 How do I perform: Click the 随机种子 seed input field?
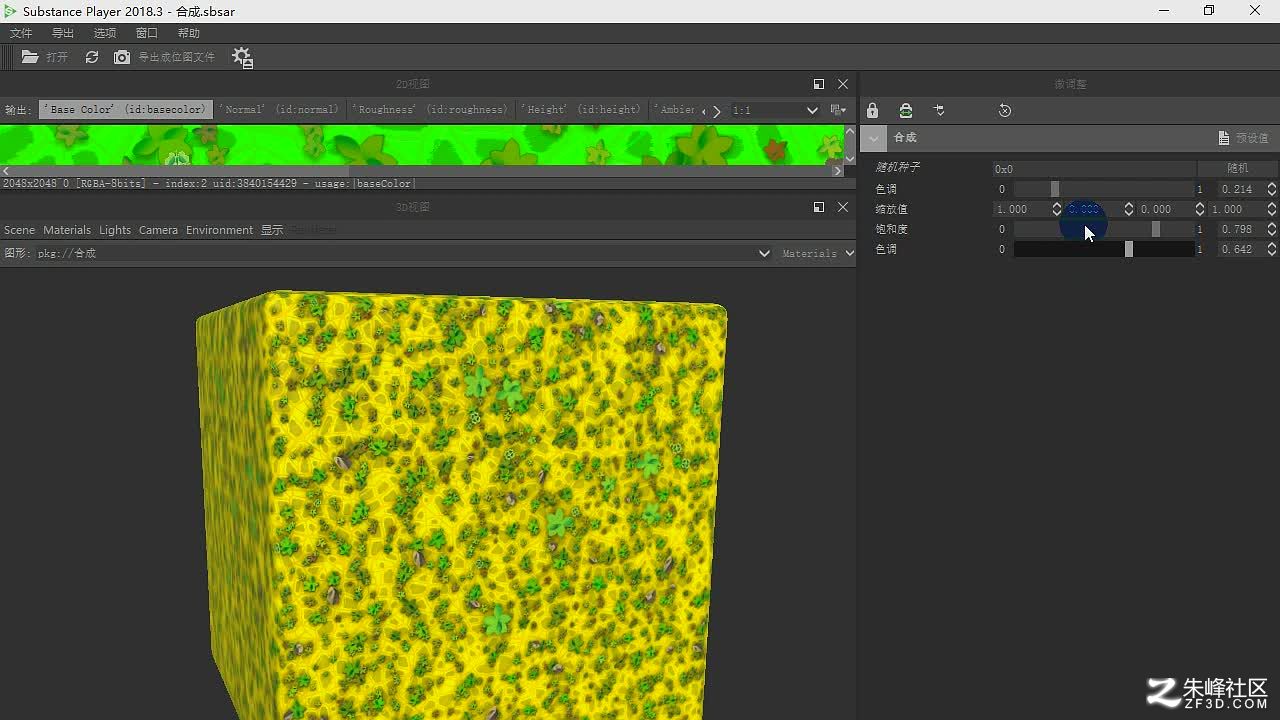[1094, 169]
